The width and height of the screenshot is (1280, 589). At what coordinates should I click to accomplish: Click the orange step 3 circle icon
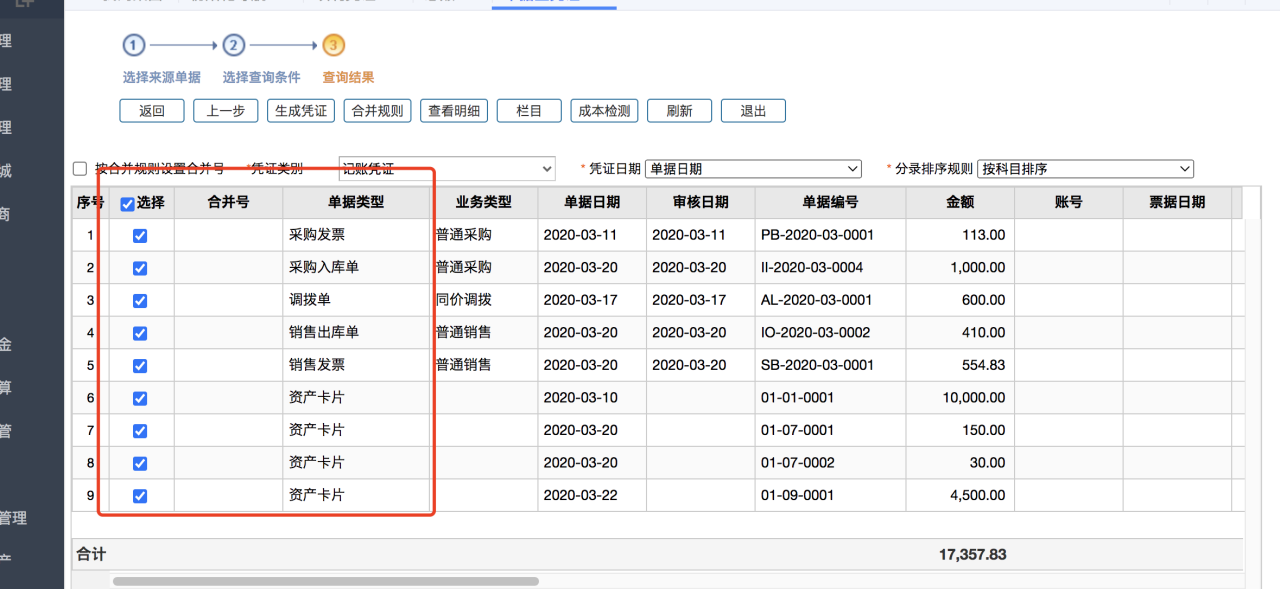click(334, 45)
